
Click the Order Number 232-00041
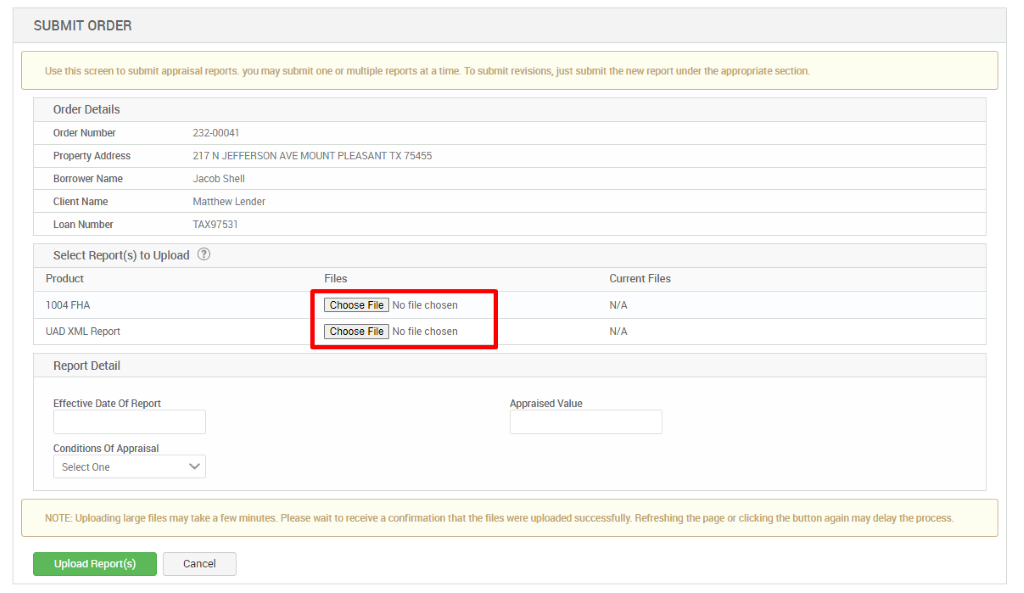217,132
